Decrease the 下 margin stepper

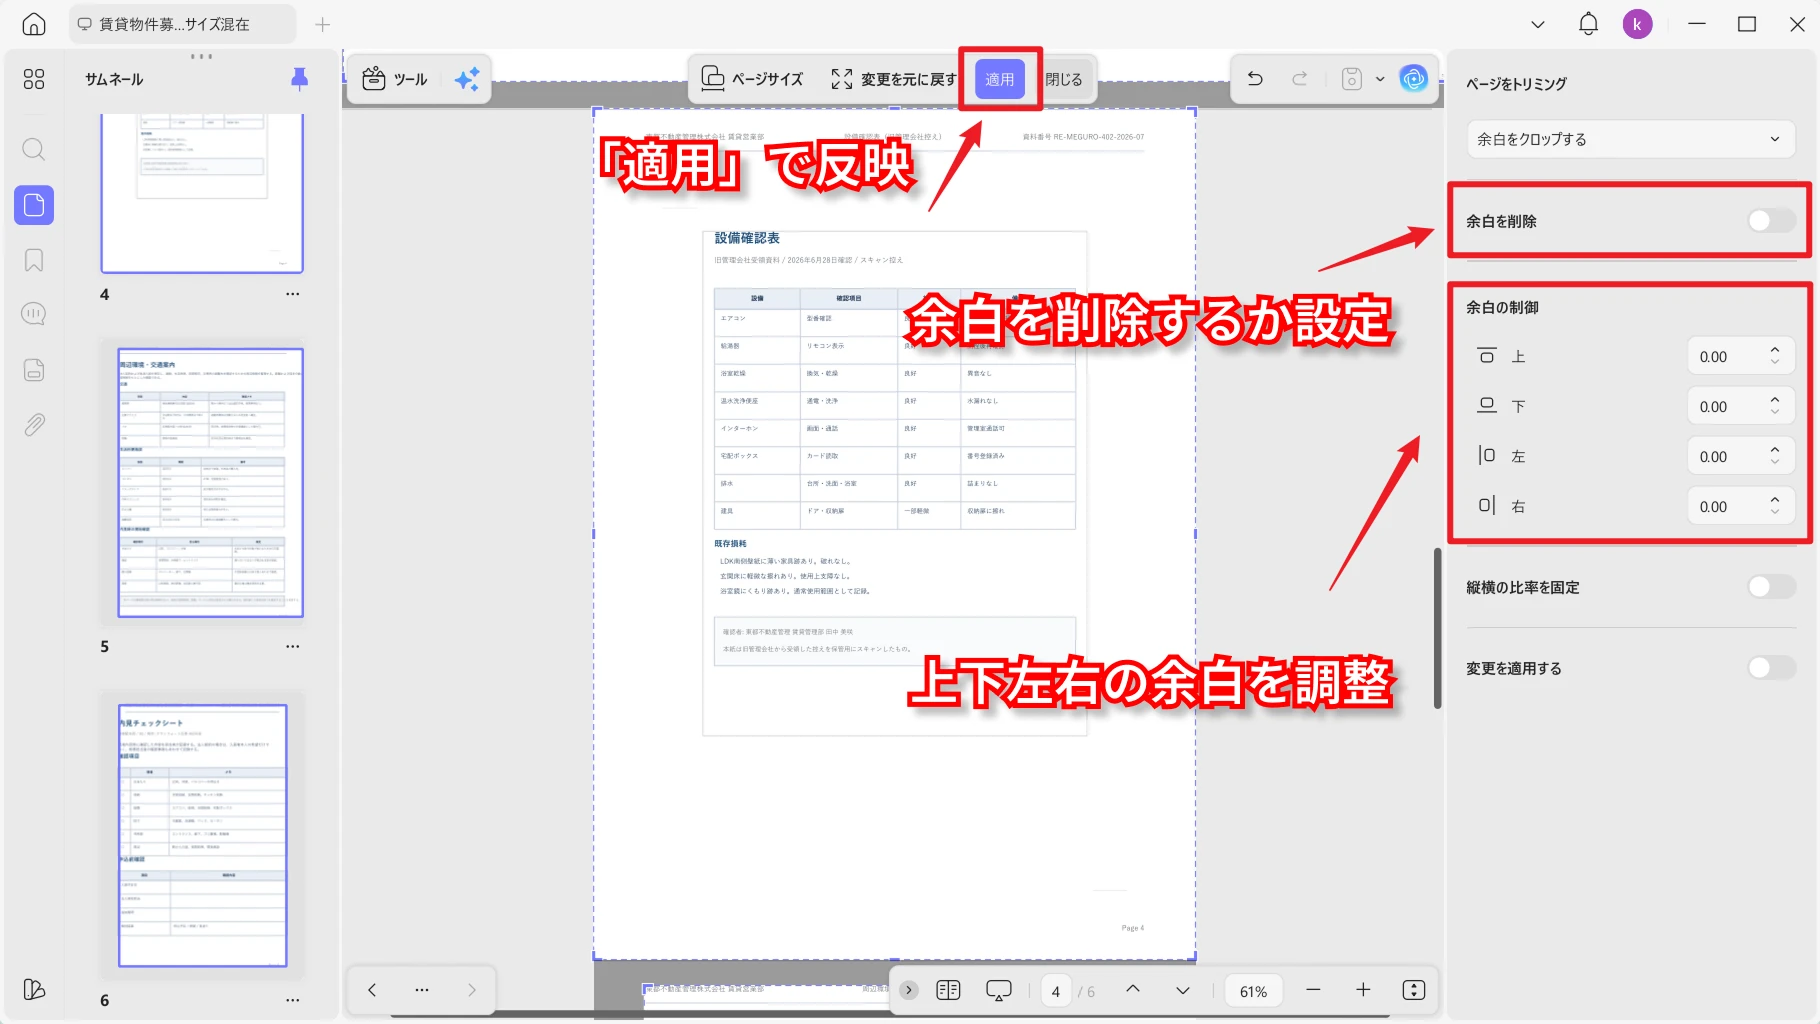(x=1775, y=413)
